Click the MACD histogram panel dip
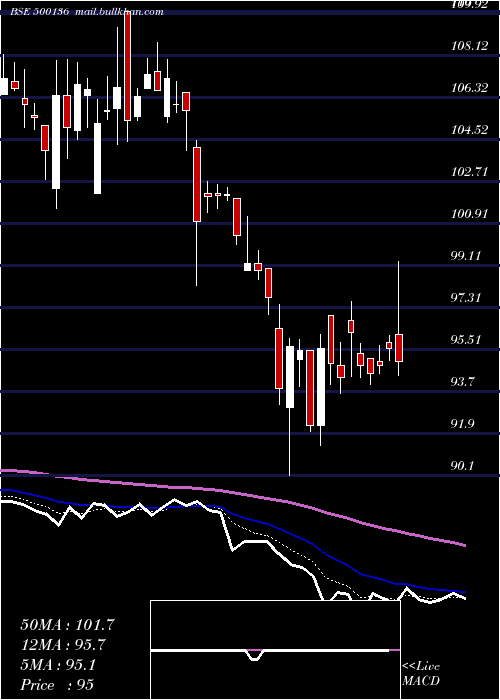Image resolution: width=500 pixels, height=700 pixels. [x=254, y=655]
